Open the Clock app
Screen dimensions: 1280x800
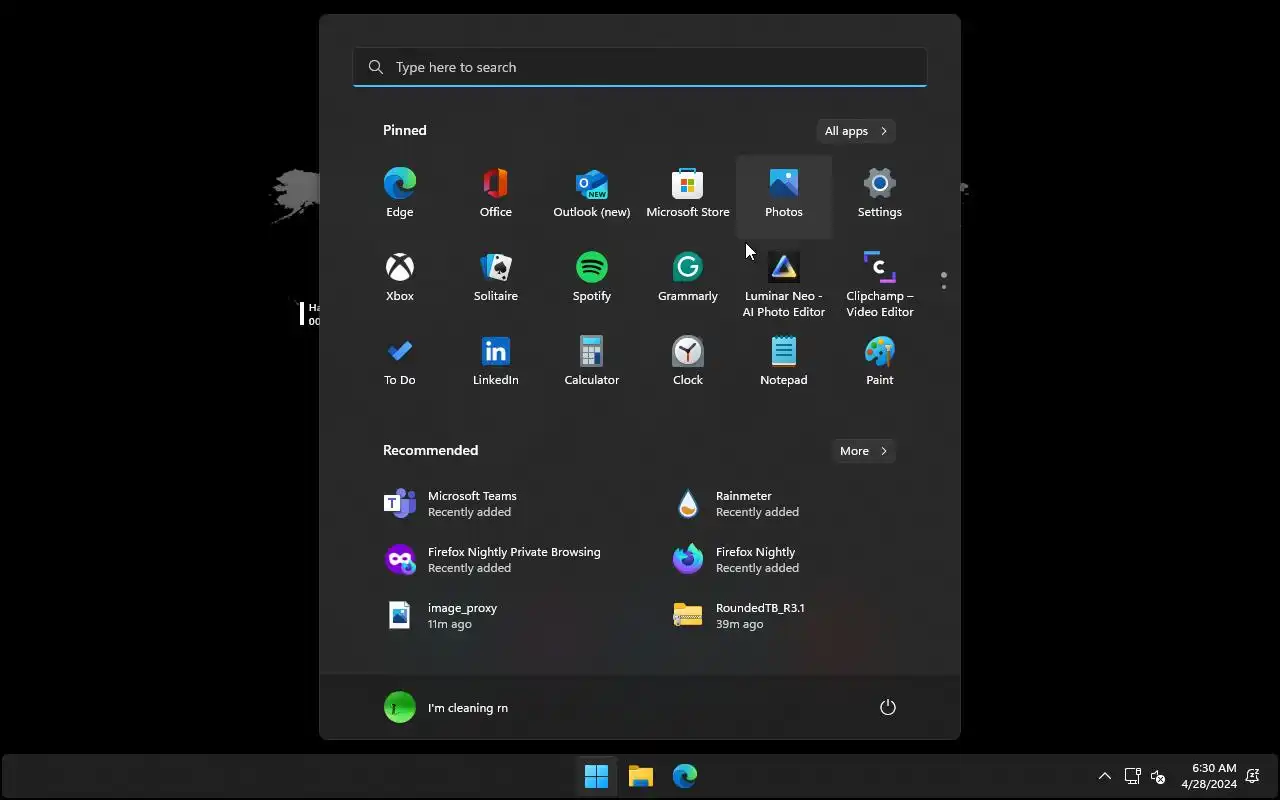coord(688,363)
